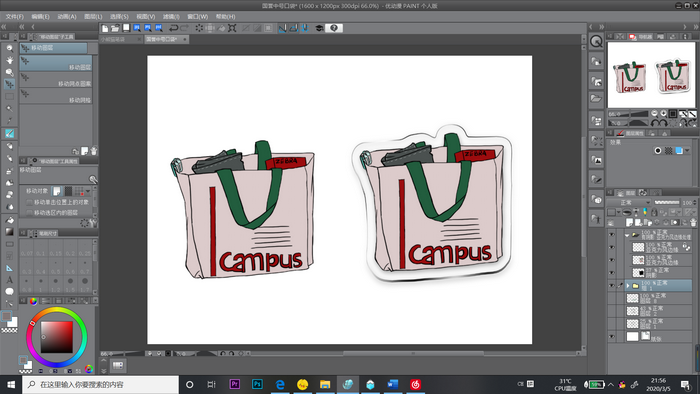The image size is (700, 394).
Task: Rotate left in Navigator panel
Action: 654,123
